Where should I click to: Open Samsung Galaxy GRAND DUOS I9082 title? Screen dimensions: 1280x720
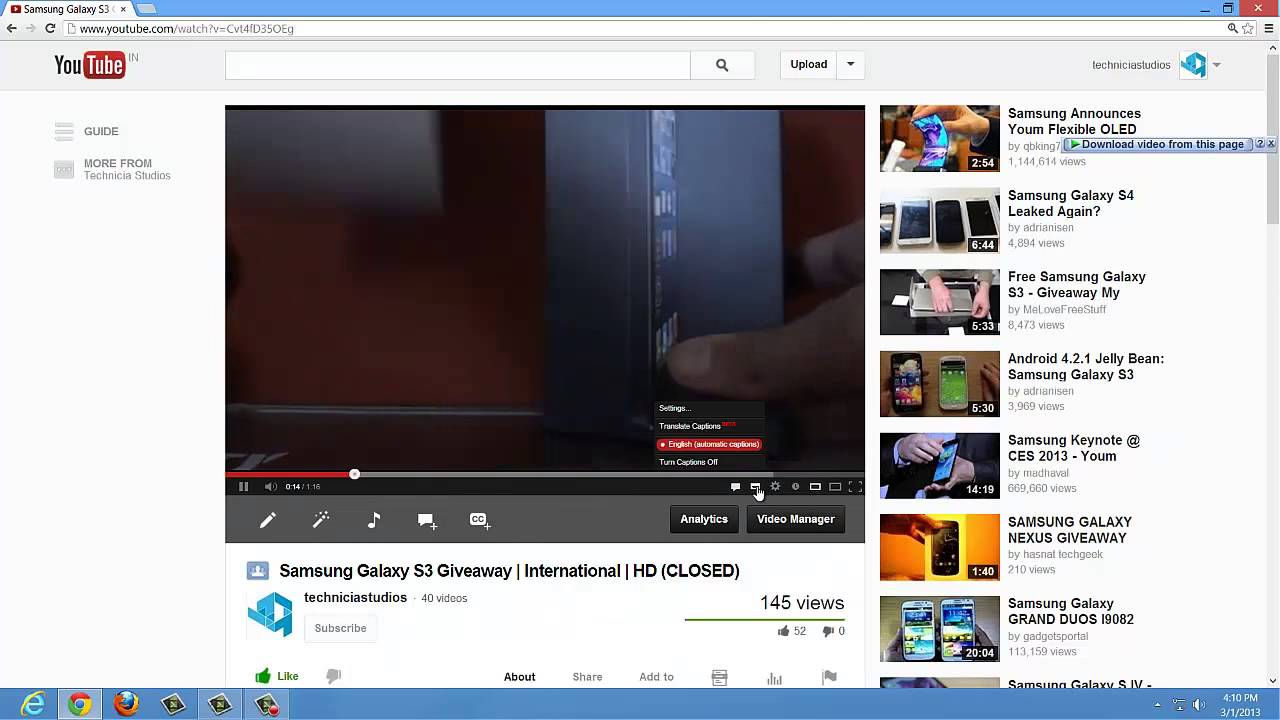(x=1071, y=611)
